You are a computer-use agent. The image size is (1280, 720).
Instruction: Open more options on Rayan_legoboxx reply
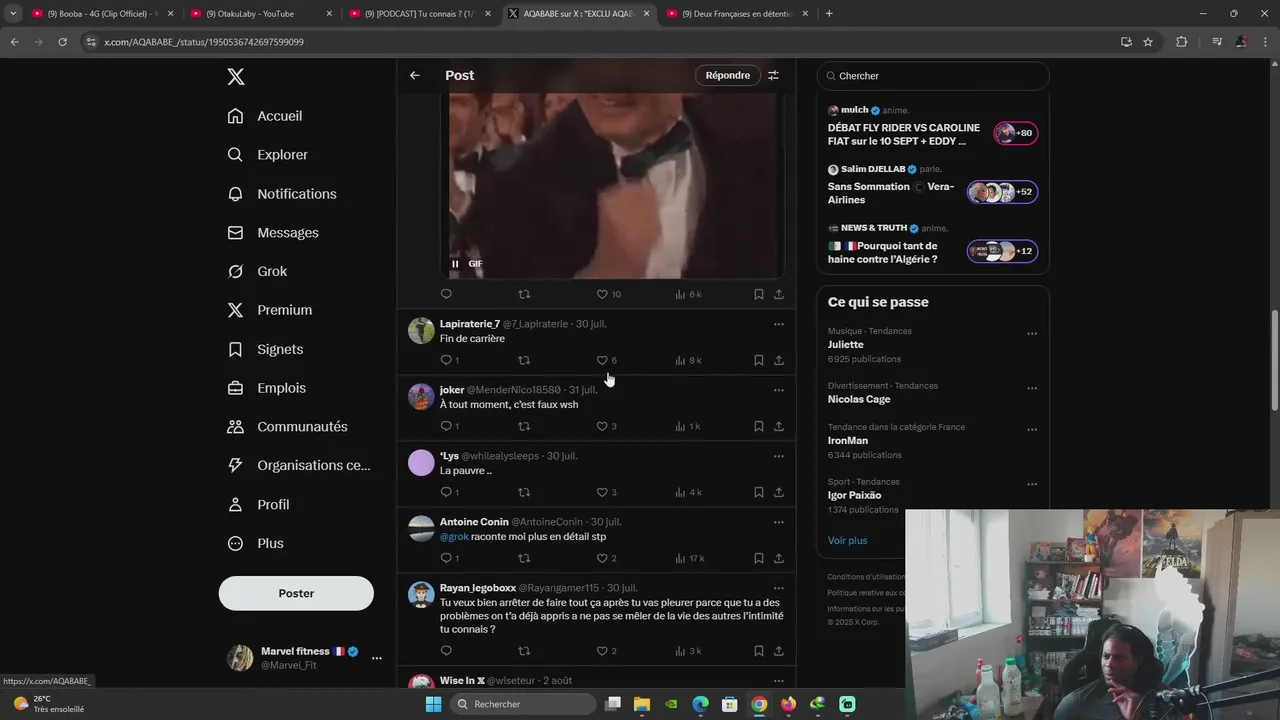point(778,588)
